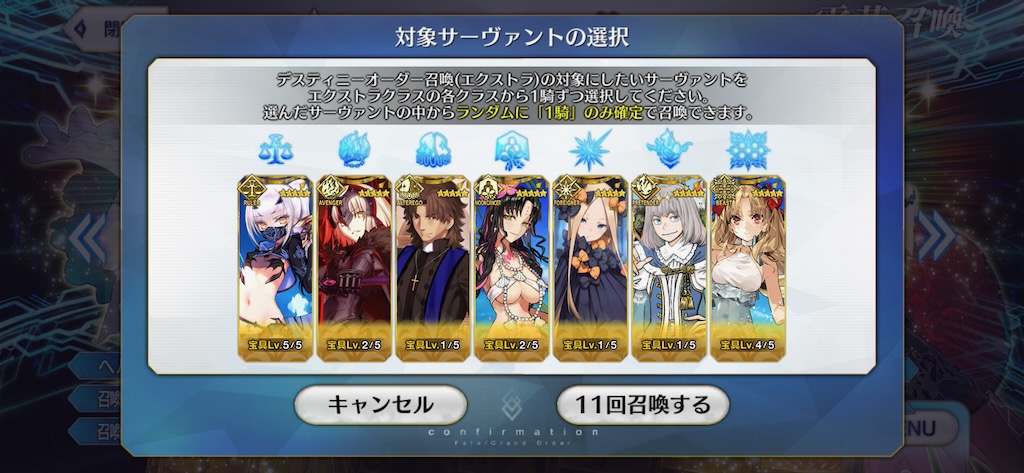Image resolution: width=1024 pixels, height=473 pixels.
Task: Go to previous banner with left chevrons
Action: click(88, 236)
